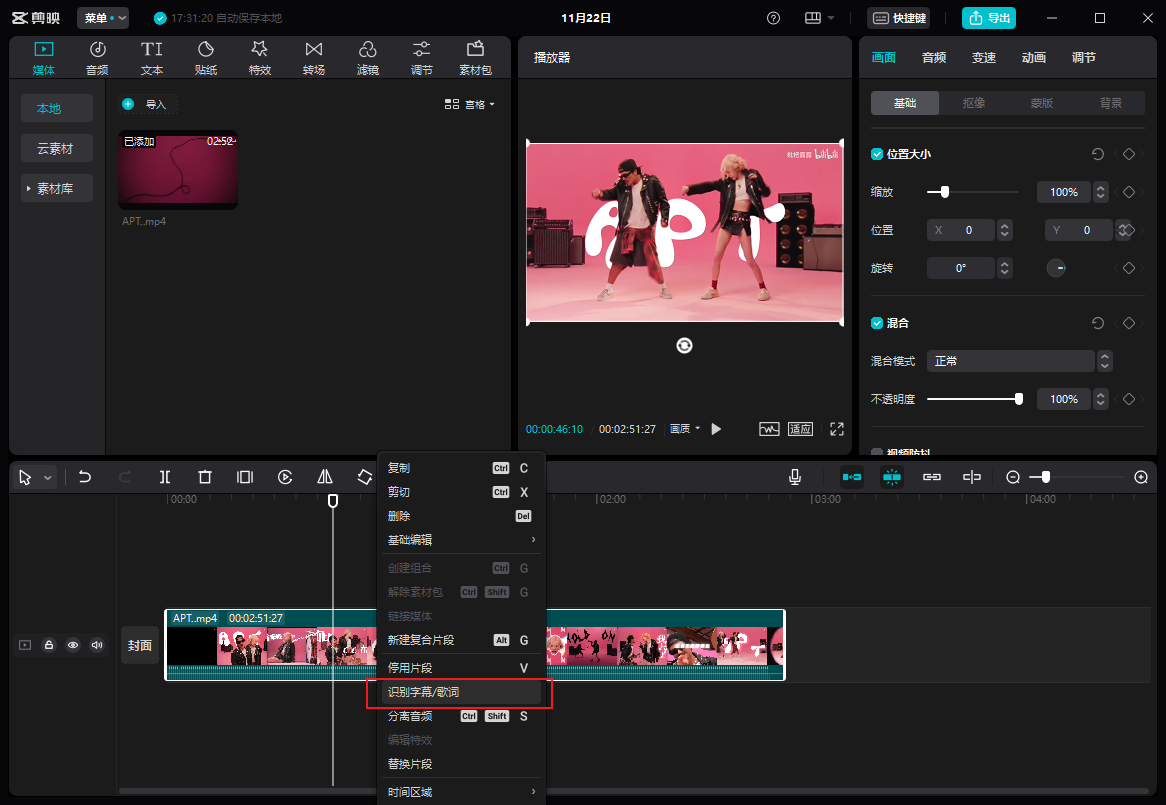Open the 画质 quality dropdown in player

(685, 429)
